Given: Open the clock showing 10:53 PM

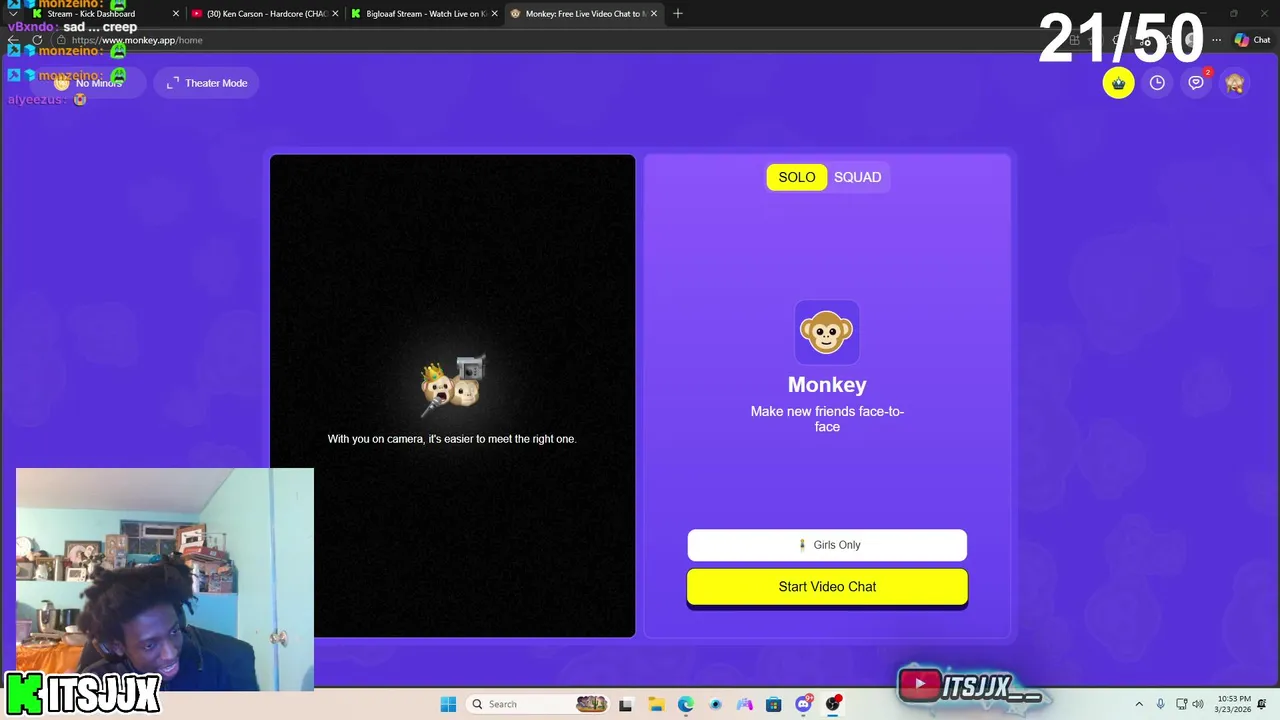Looking at the screenshot, I should 1232,704.
